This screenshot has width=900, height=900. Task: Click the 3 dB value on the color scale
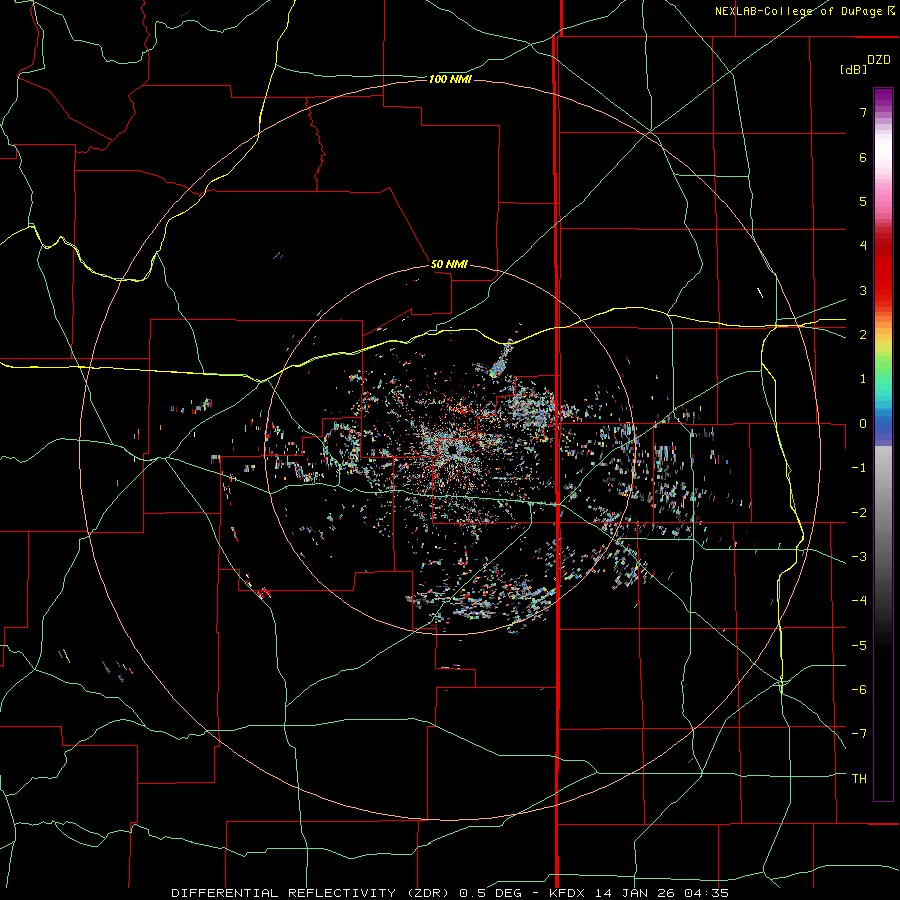tap(863, 290)
